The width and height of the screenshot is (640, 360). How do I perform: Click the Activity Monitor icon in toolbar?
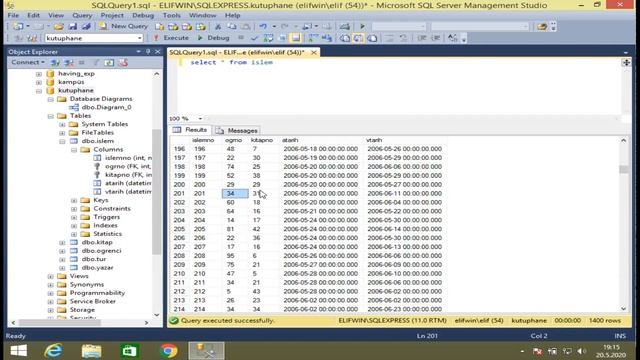tap(345, 27)
